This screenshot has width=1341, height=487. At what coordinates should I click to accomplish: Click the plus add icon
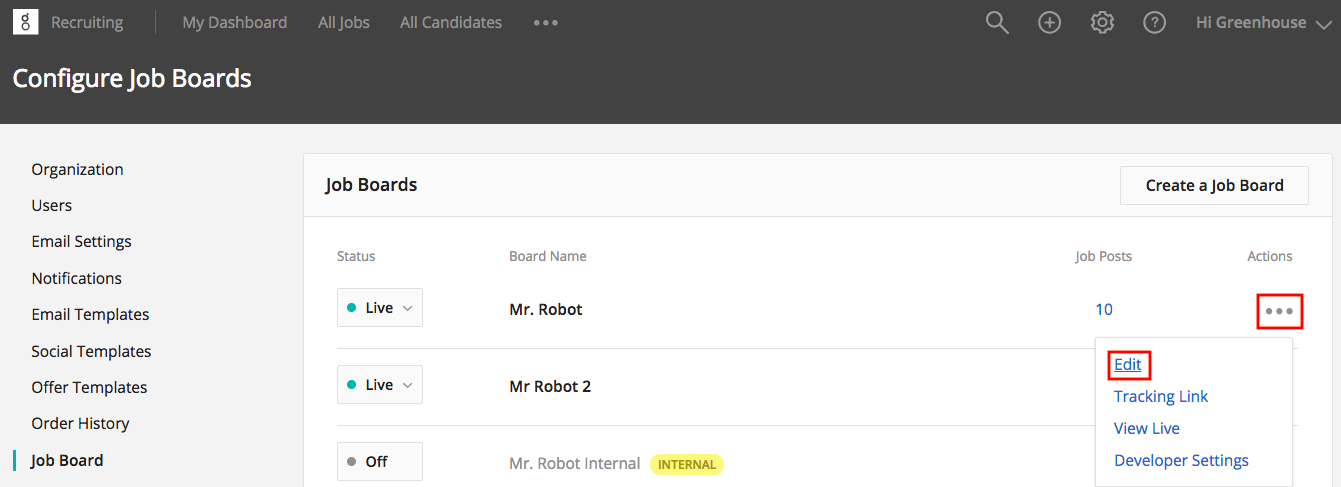point(1049,22)
